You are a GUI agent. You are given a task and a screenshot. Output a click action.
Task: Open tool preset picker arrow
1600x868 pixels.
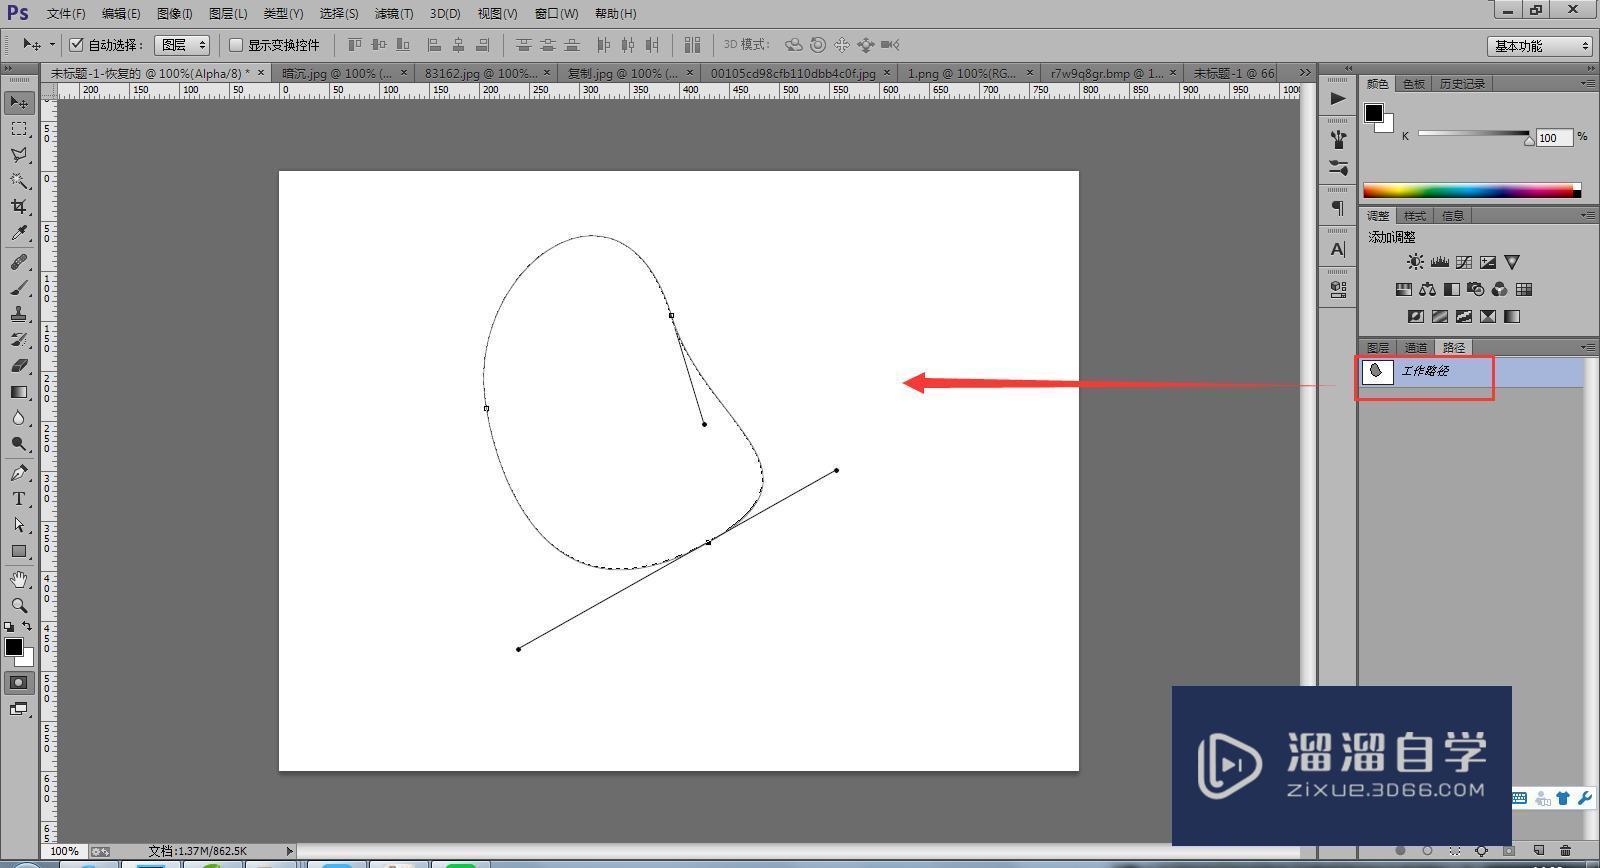point(52,44)
